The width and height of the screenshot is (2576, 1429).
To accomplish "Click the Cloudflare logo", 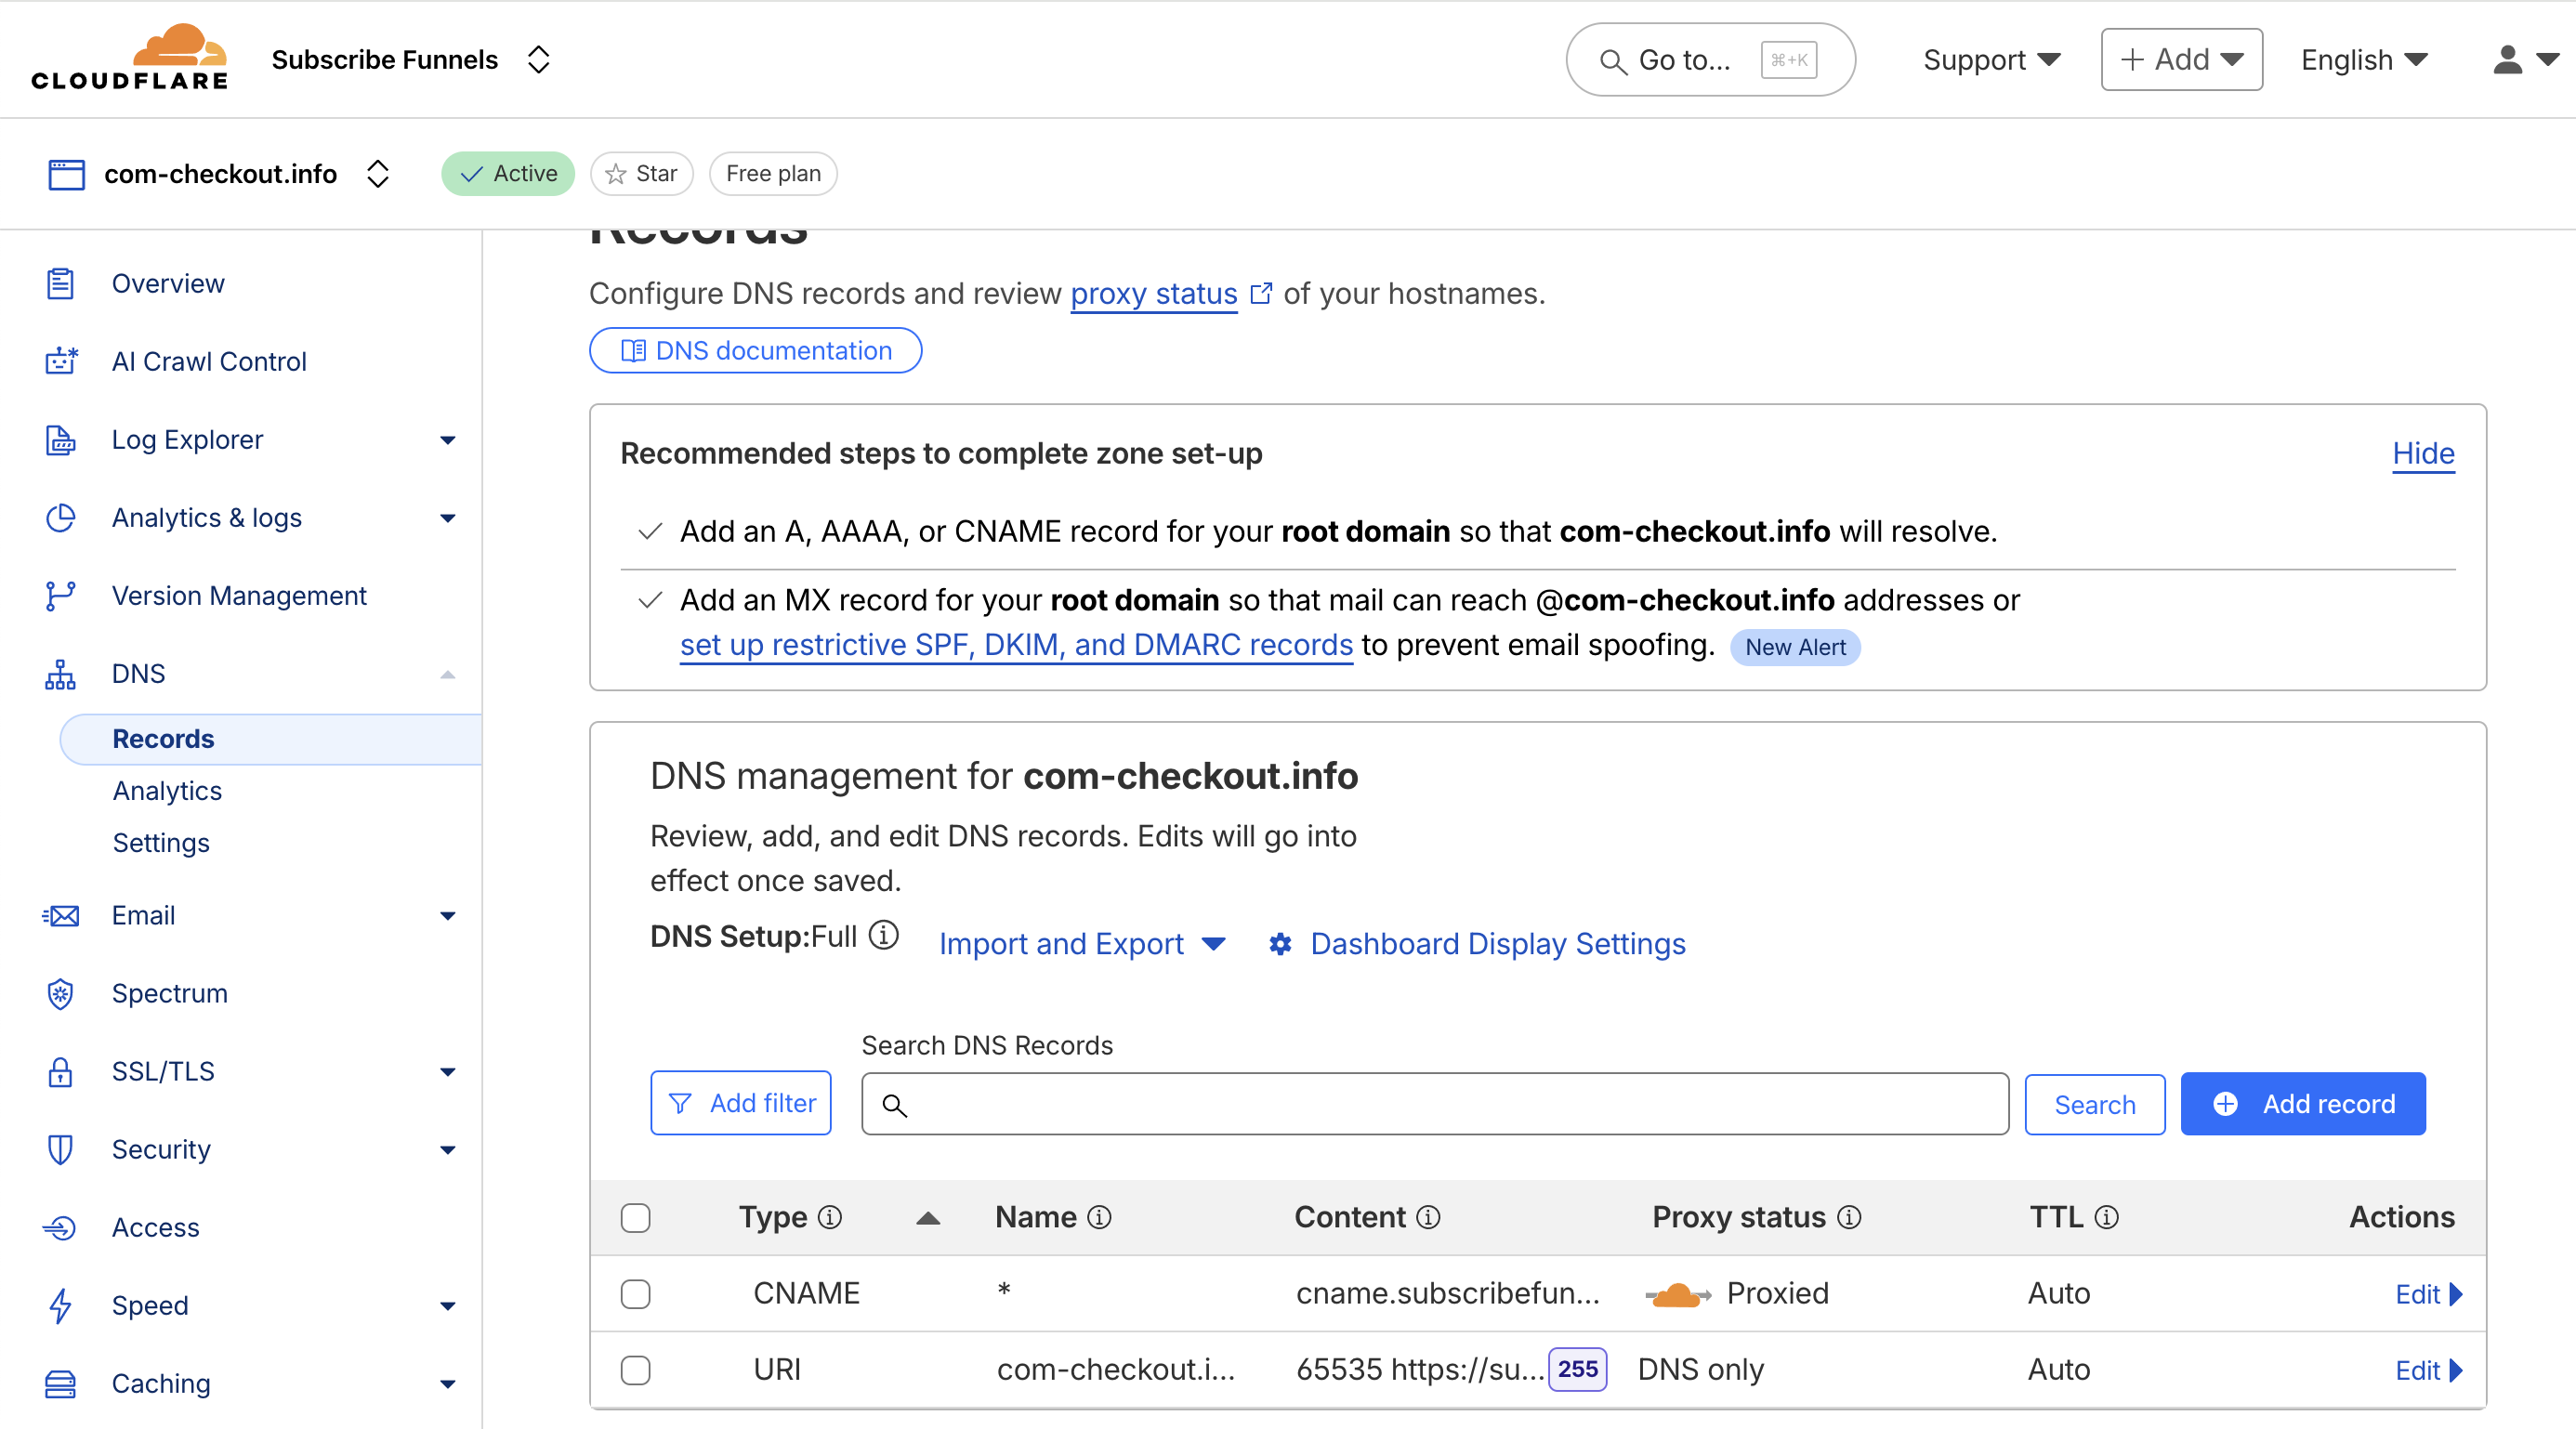I will pyautogui.click(x=130, y=58).
